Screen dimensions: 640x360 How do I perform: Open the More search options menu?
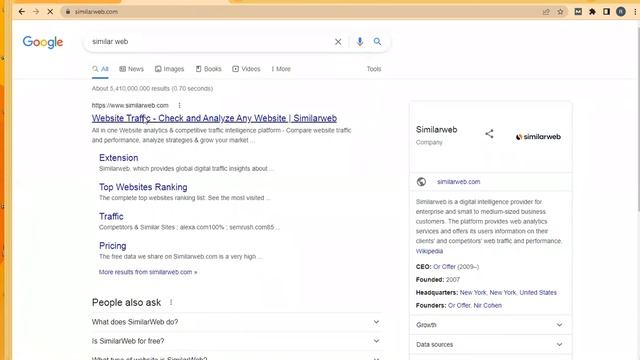tap(281, 69)
